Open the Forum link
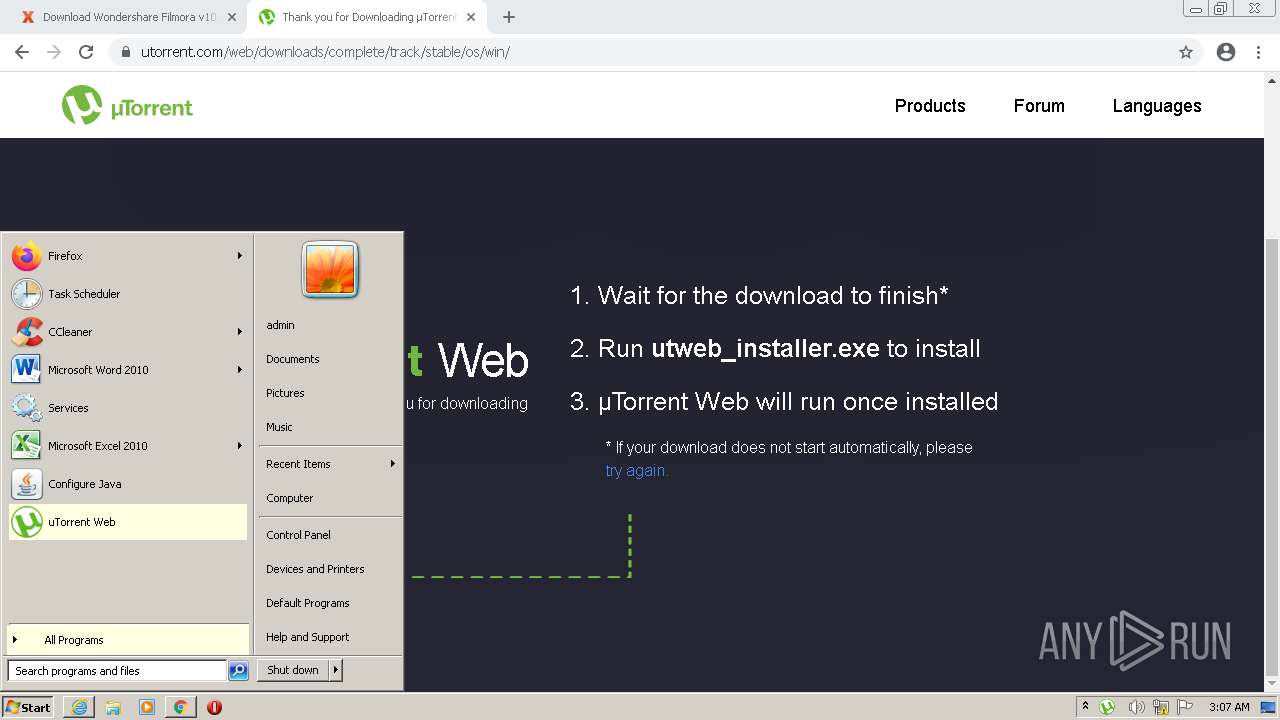1280x720 pixels. pyautogui.click(x=1039, y=106)
